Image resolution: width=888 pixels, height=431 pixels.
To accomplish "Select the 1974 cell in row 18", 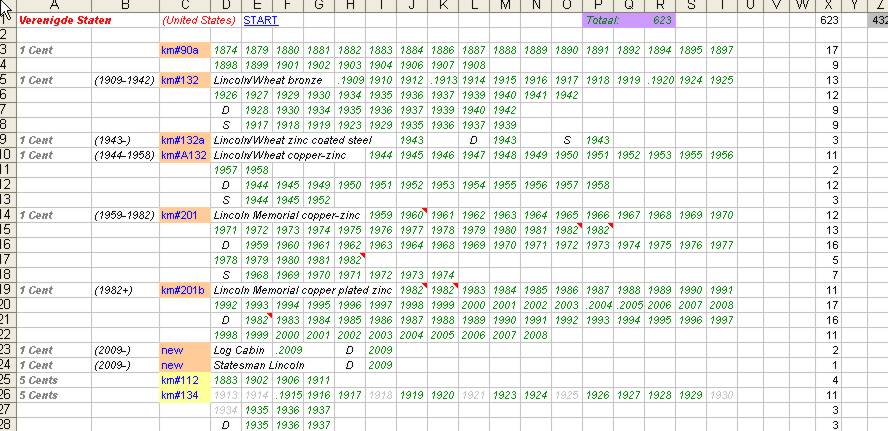I will coord(443,275).
